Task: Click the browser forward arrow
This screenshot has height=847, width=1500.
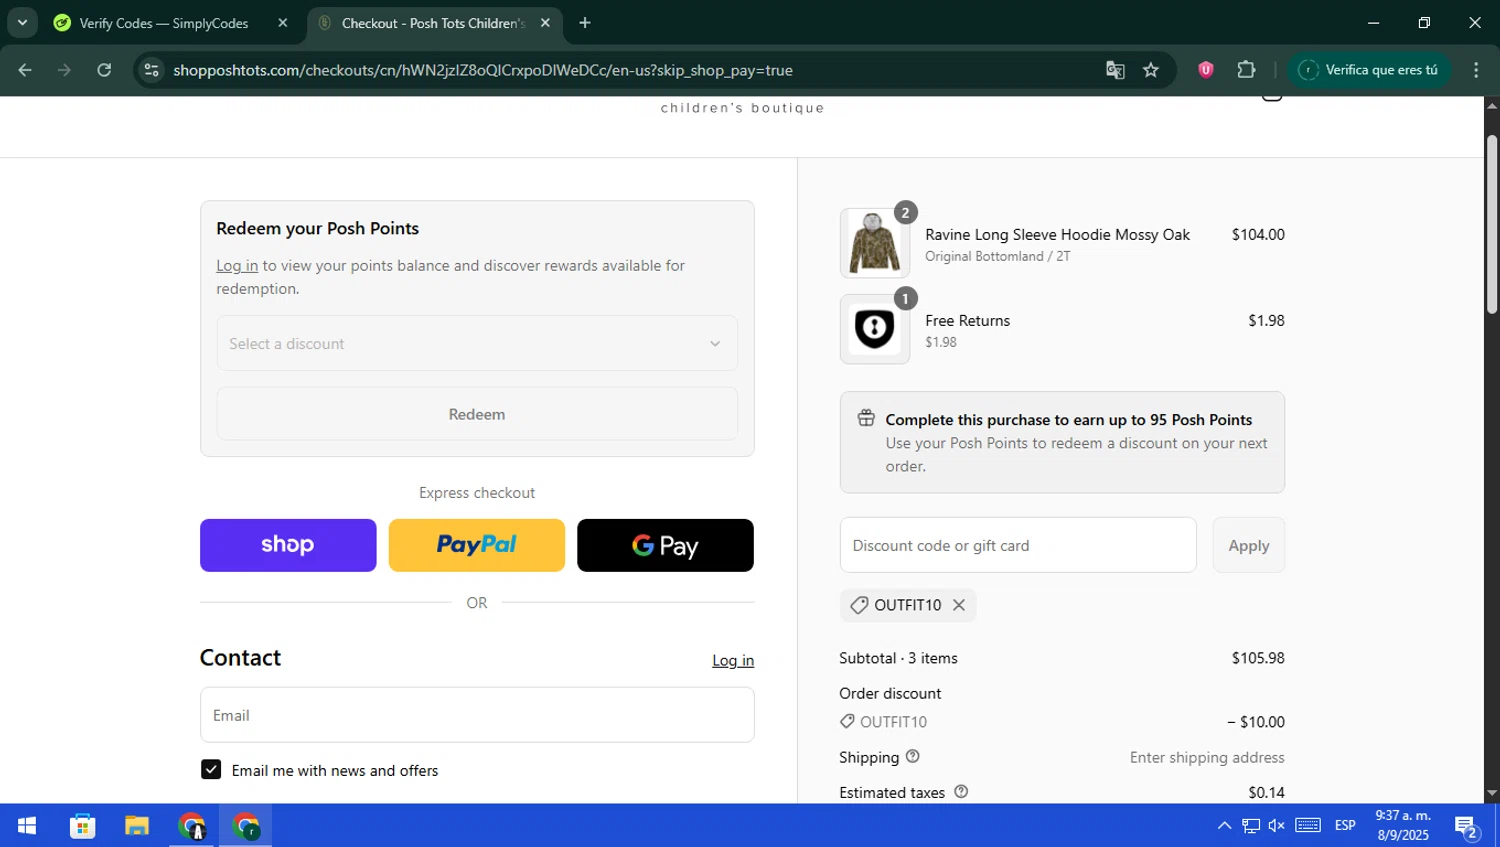Action: tap(64, 70)
